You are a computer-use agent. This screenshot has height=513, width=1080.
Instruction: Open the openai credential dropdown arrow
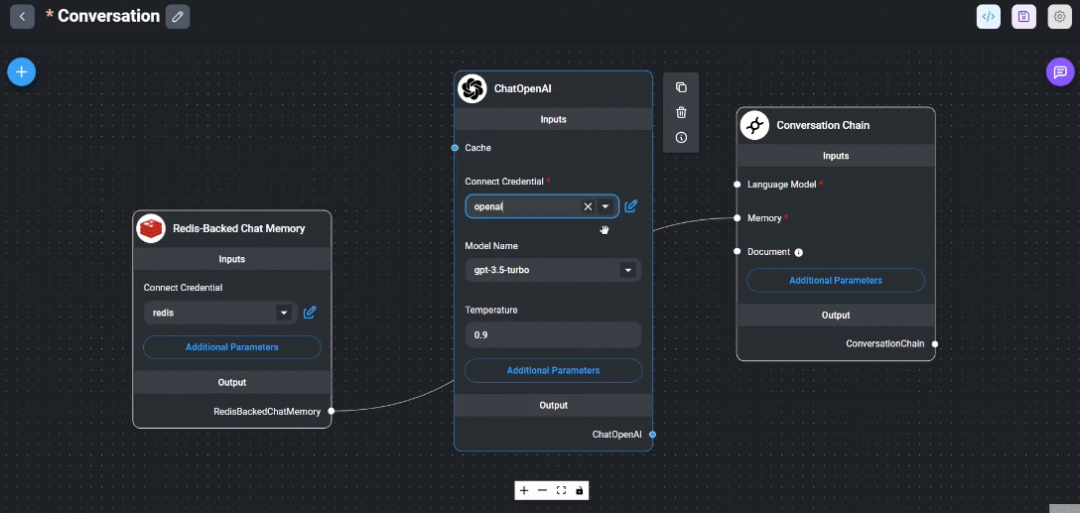(605, 207)
